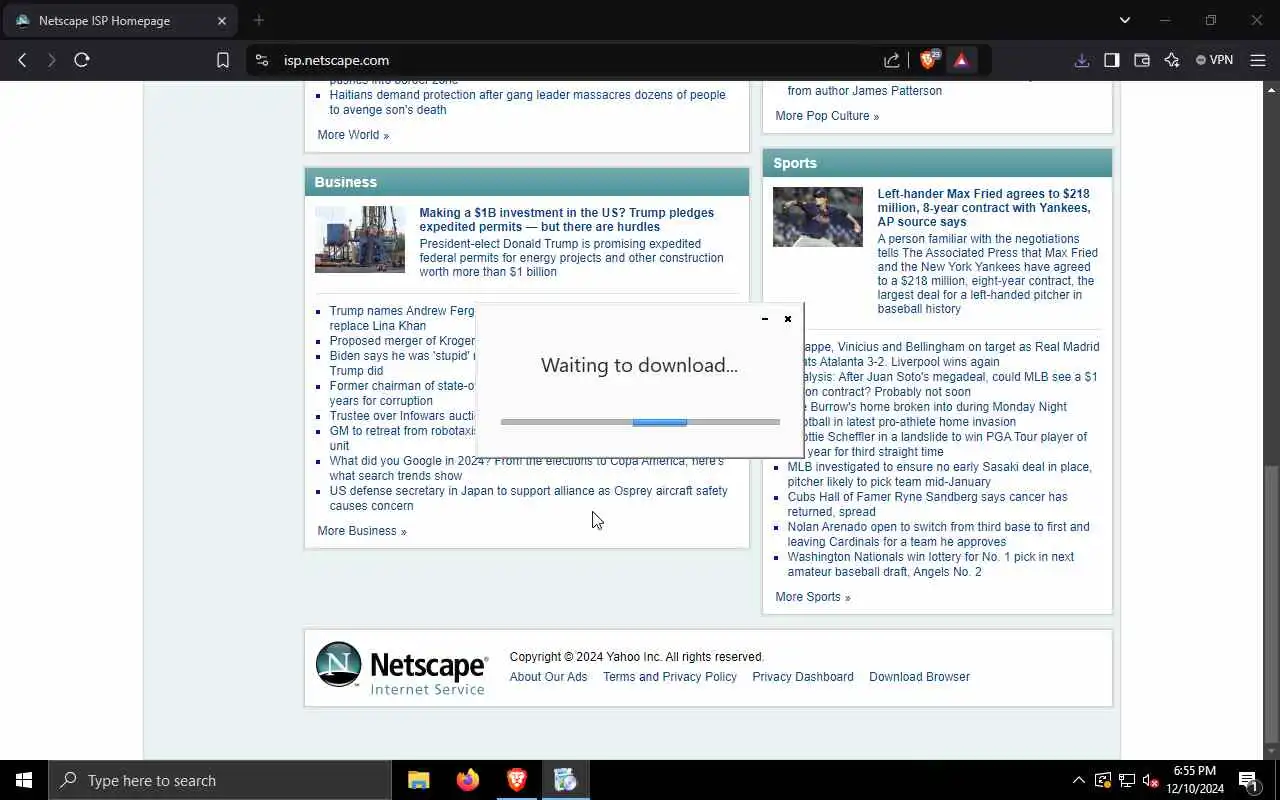The height and width of the screenshot is (800, 1280).
Task: Minimize the Waiting to download dialog
Action: coord(765,319)
